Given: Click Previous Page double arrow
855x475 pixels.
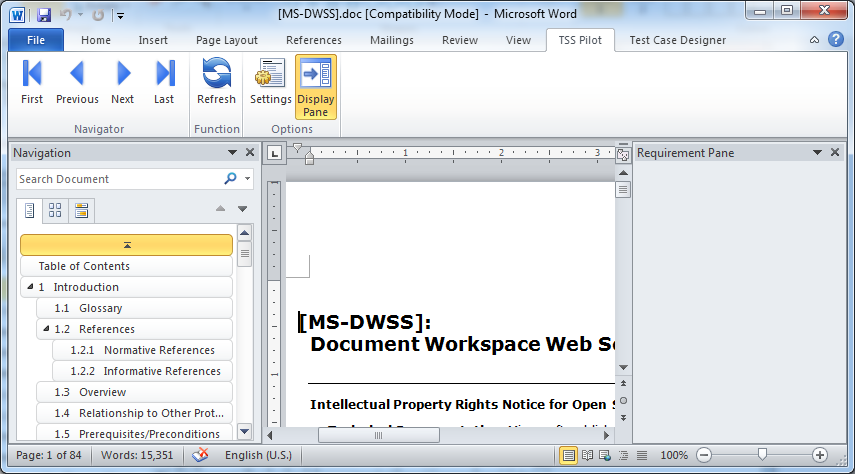Looking at the screenshot, I should pyautogui.click(x=623, y=383).
